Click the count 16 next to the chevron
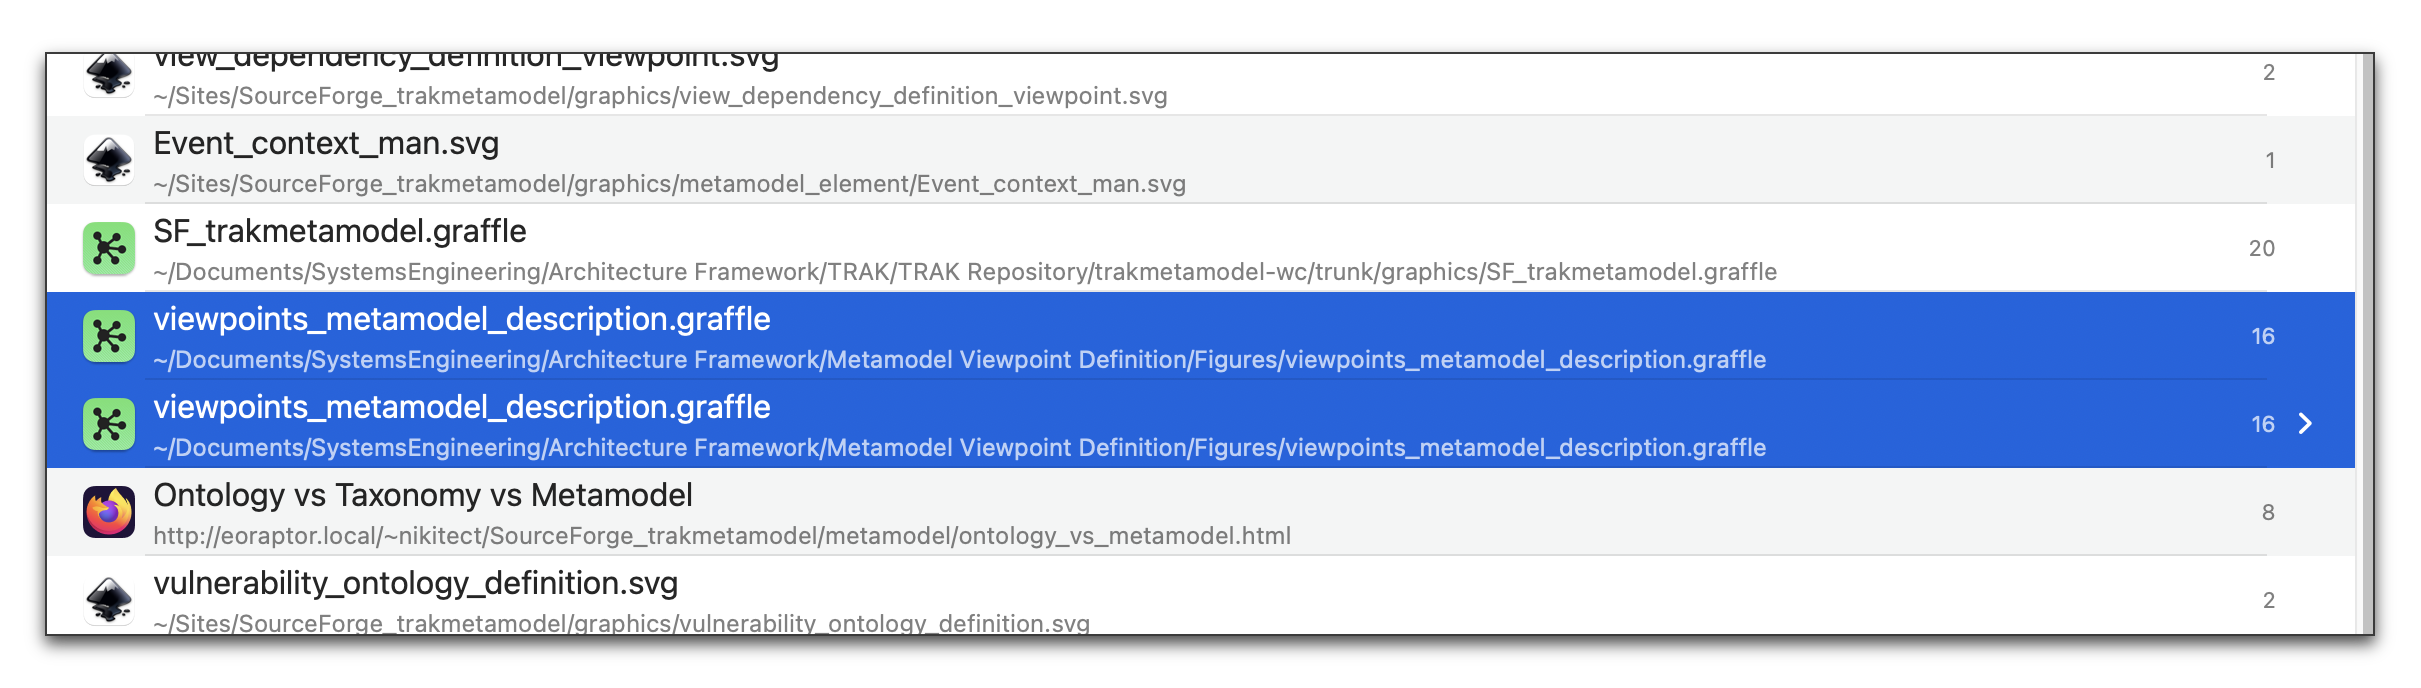The image size is (2421, 688). pos(2263,424)
